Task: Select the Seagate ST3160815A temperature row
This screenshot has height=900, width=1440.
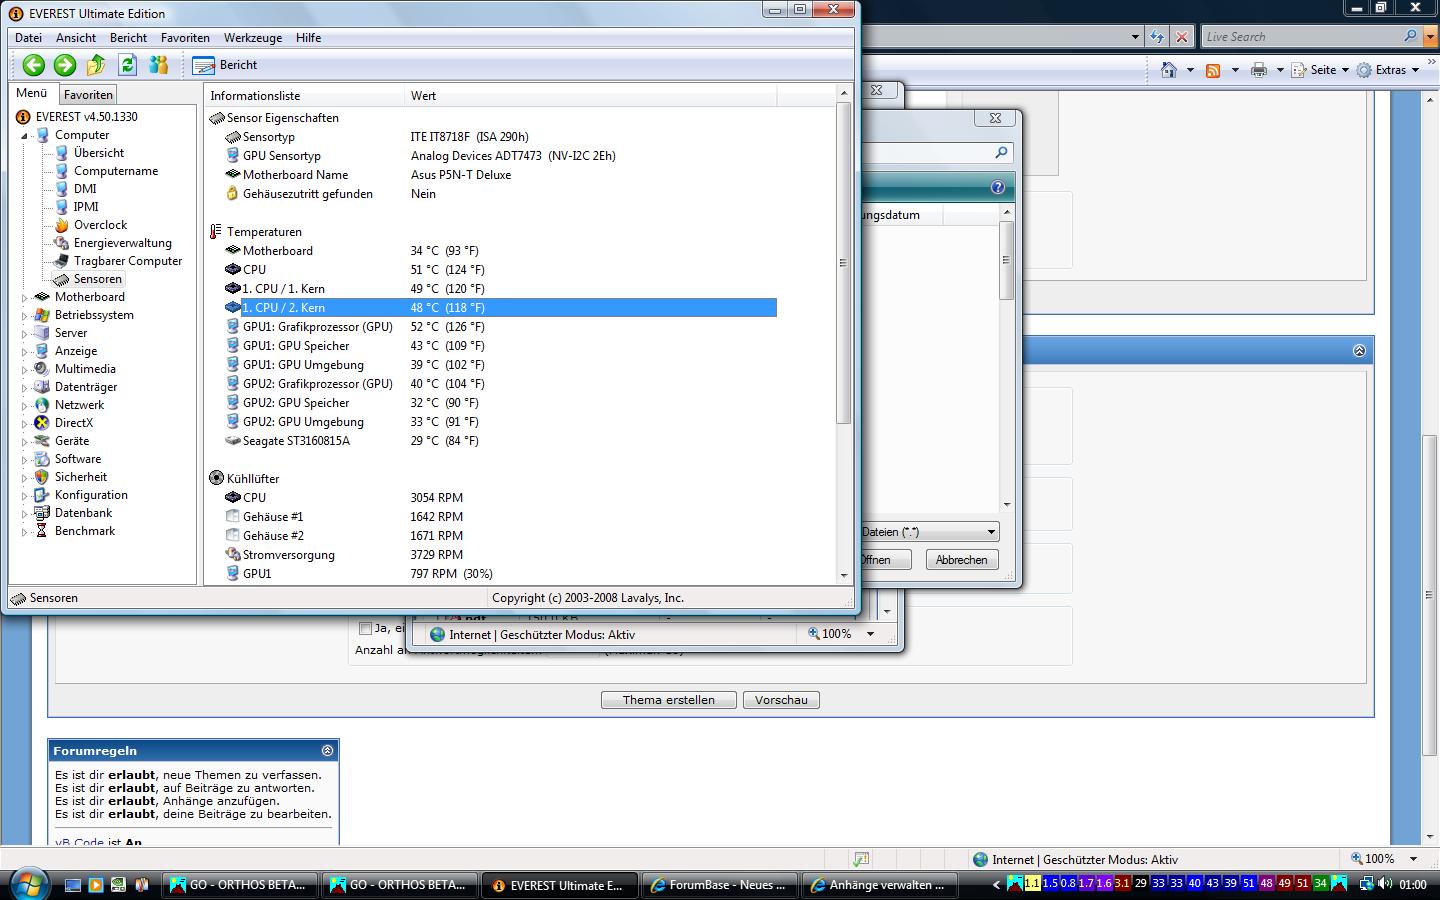Action: coord(500,441)
